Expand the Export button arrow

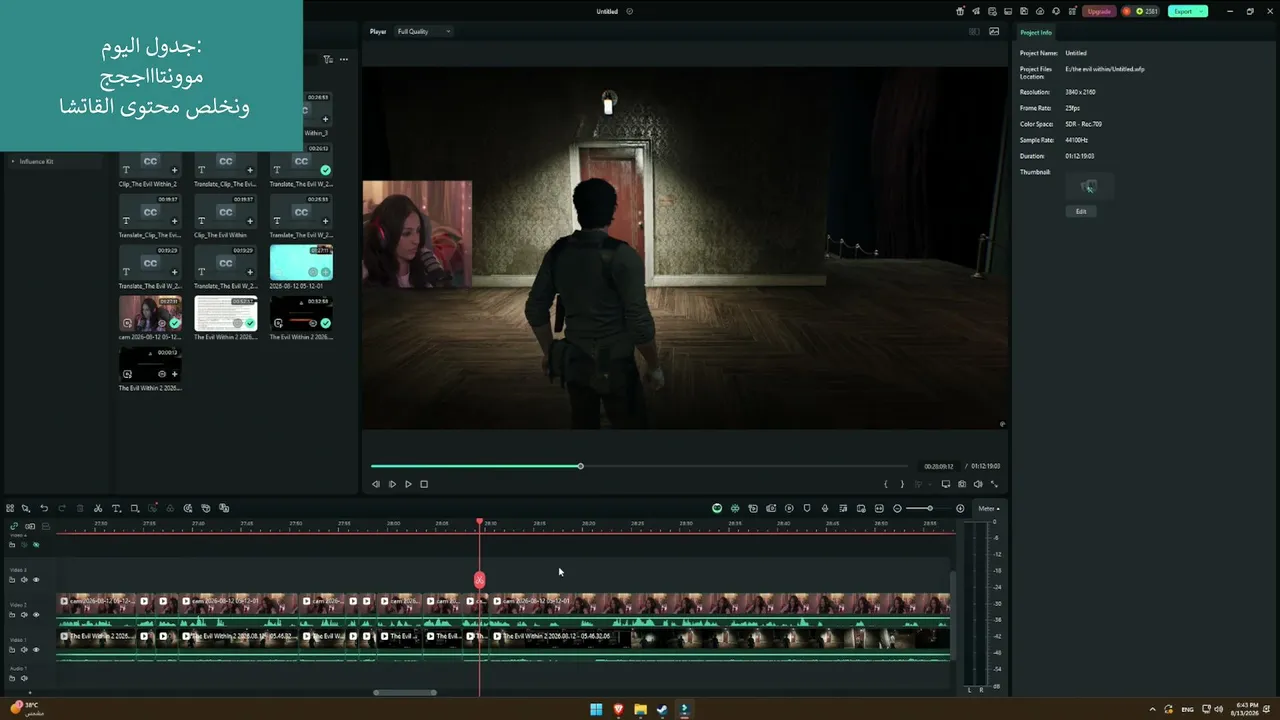click(1201, 11)
